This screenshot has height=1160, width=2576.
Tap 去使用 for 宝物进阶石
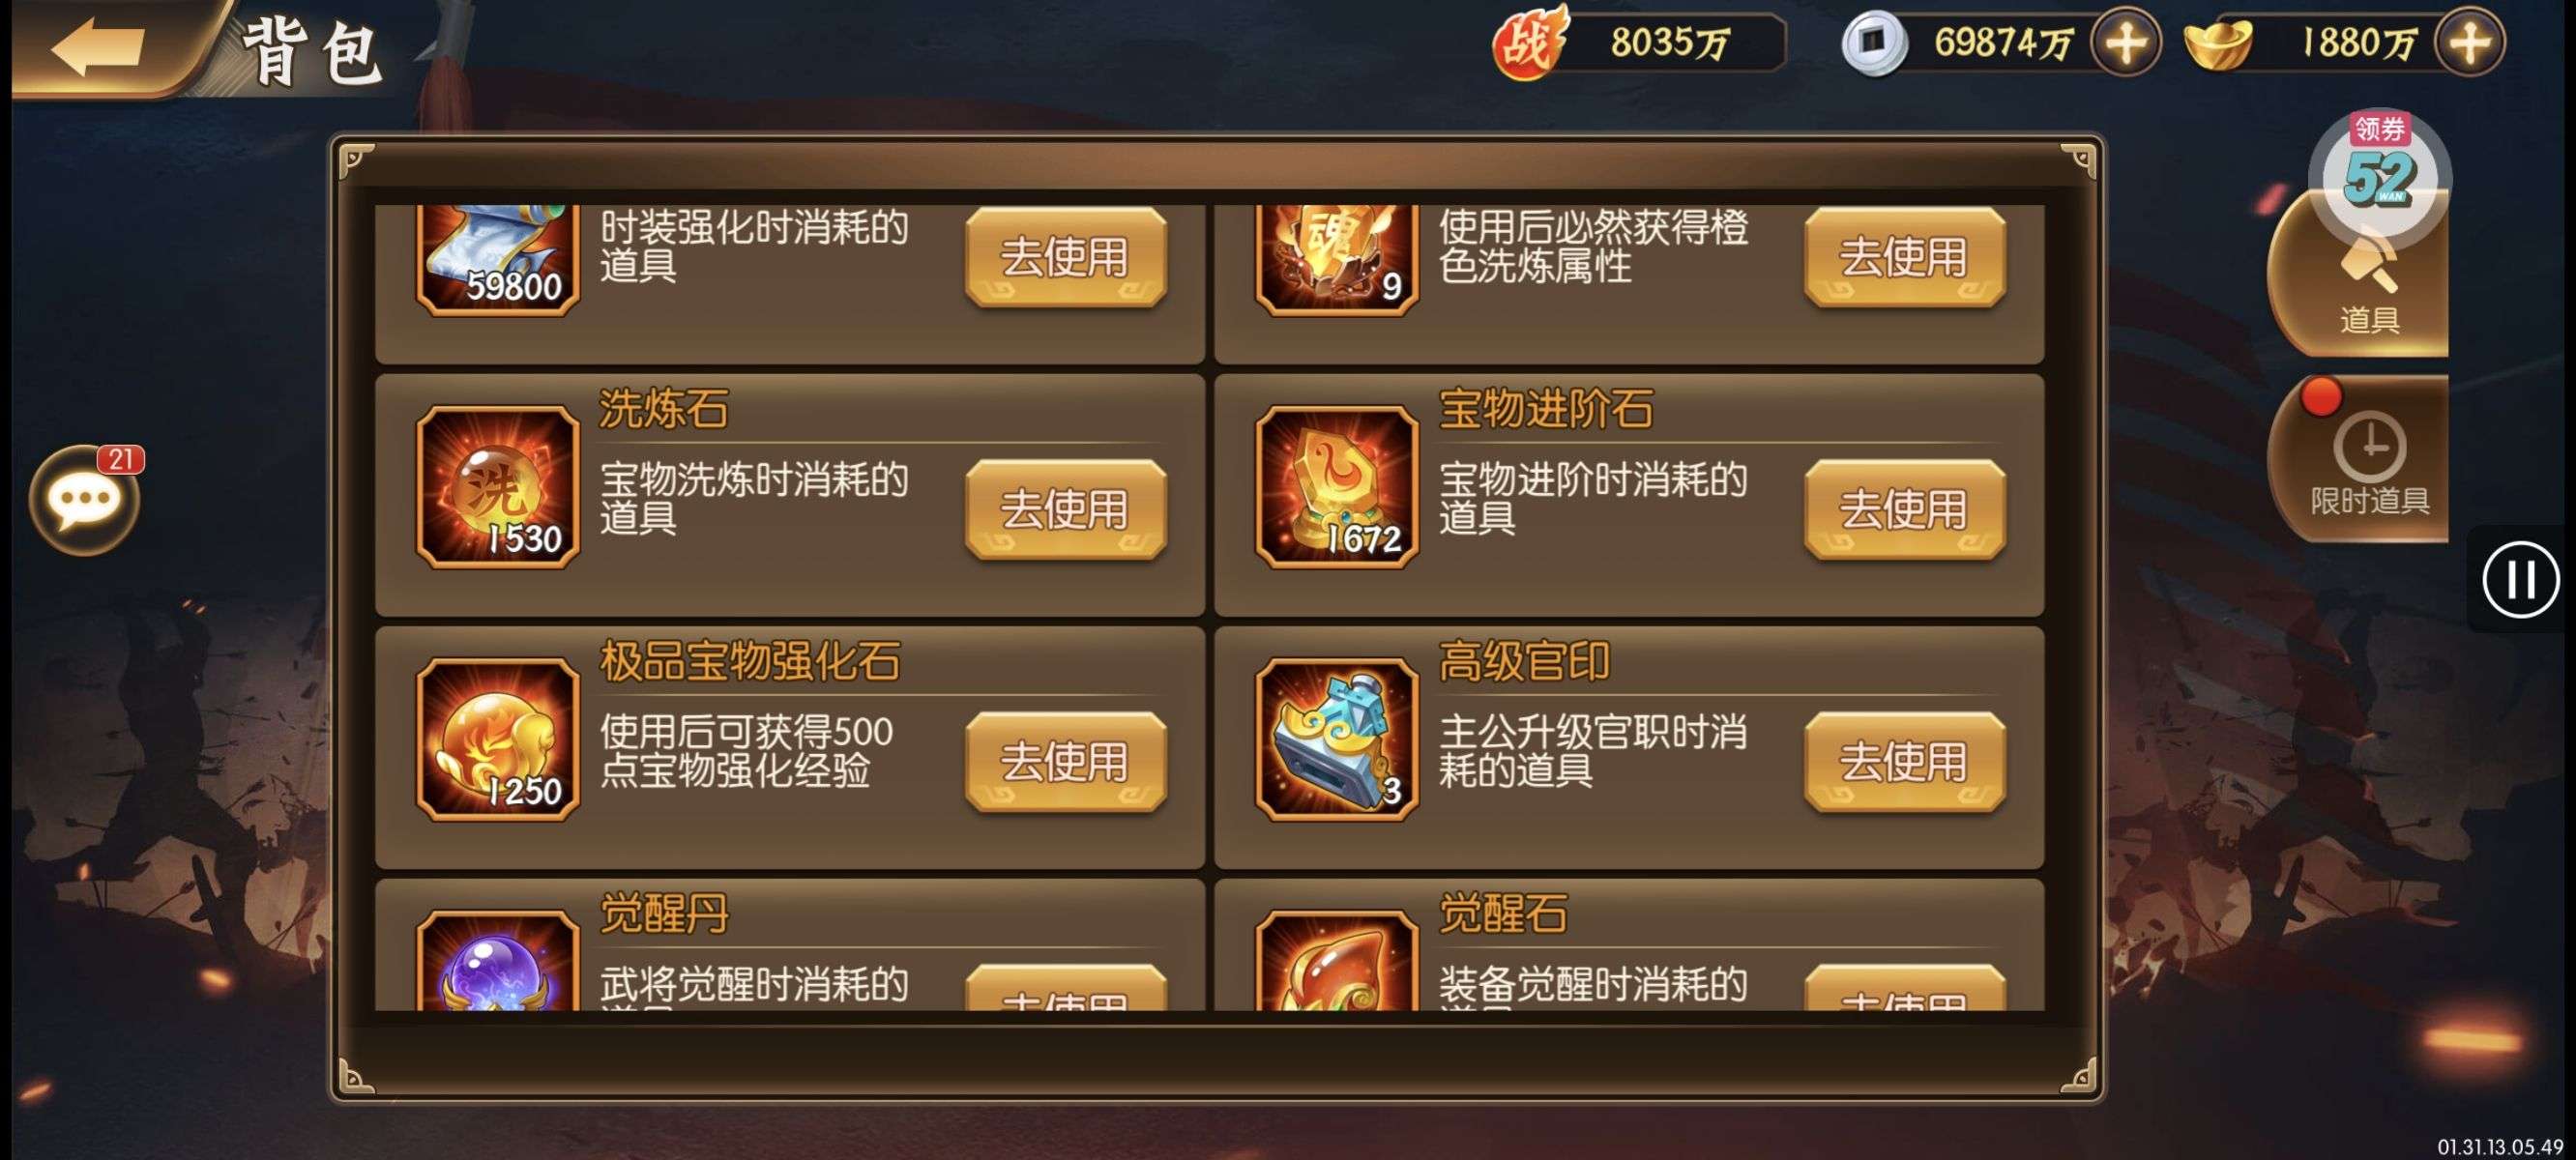(1904, 509)
